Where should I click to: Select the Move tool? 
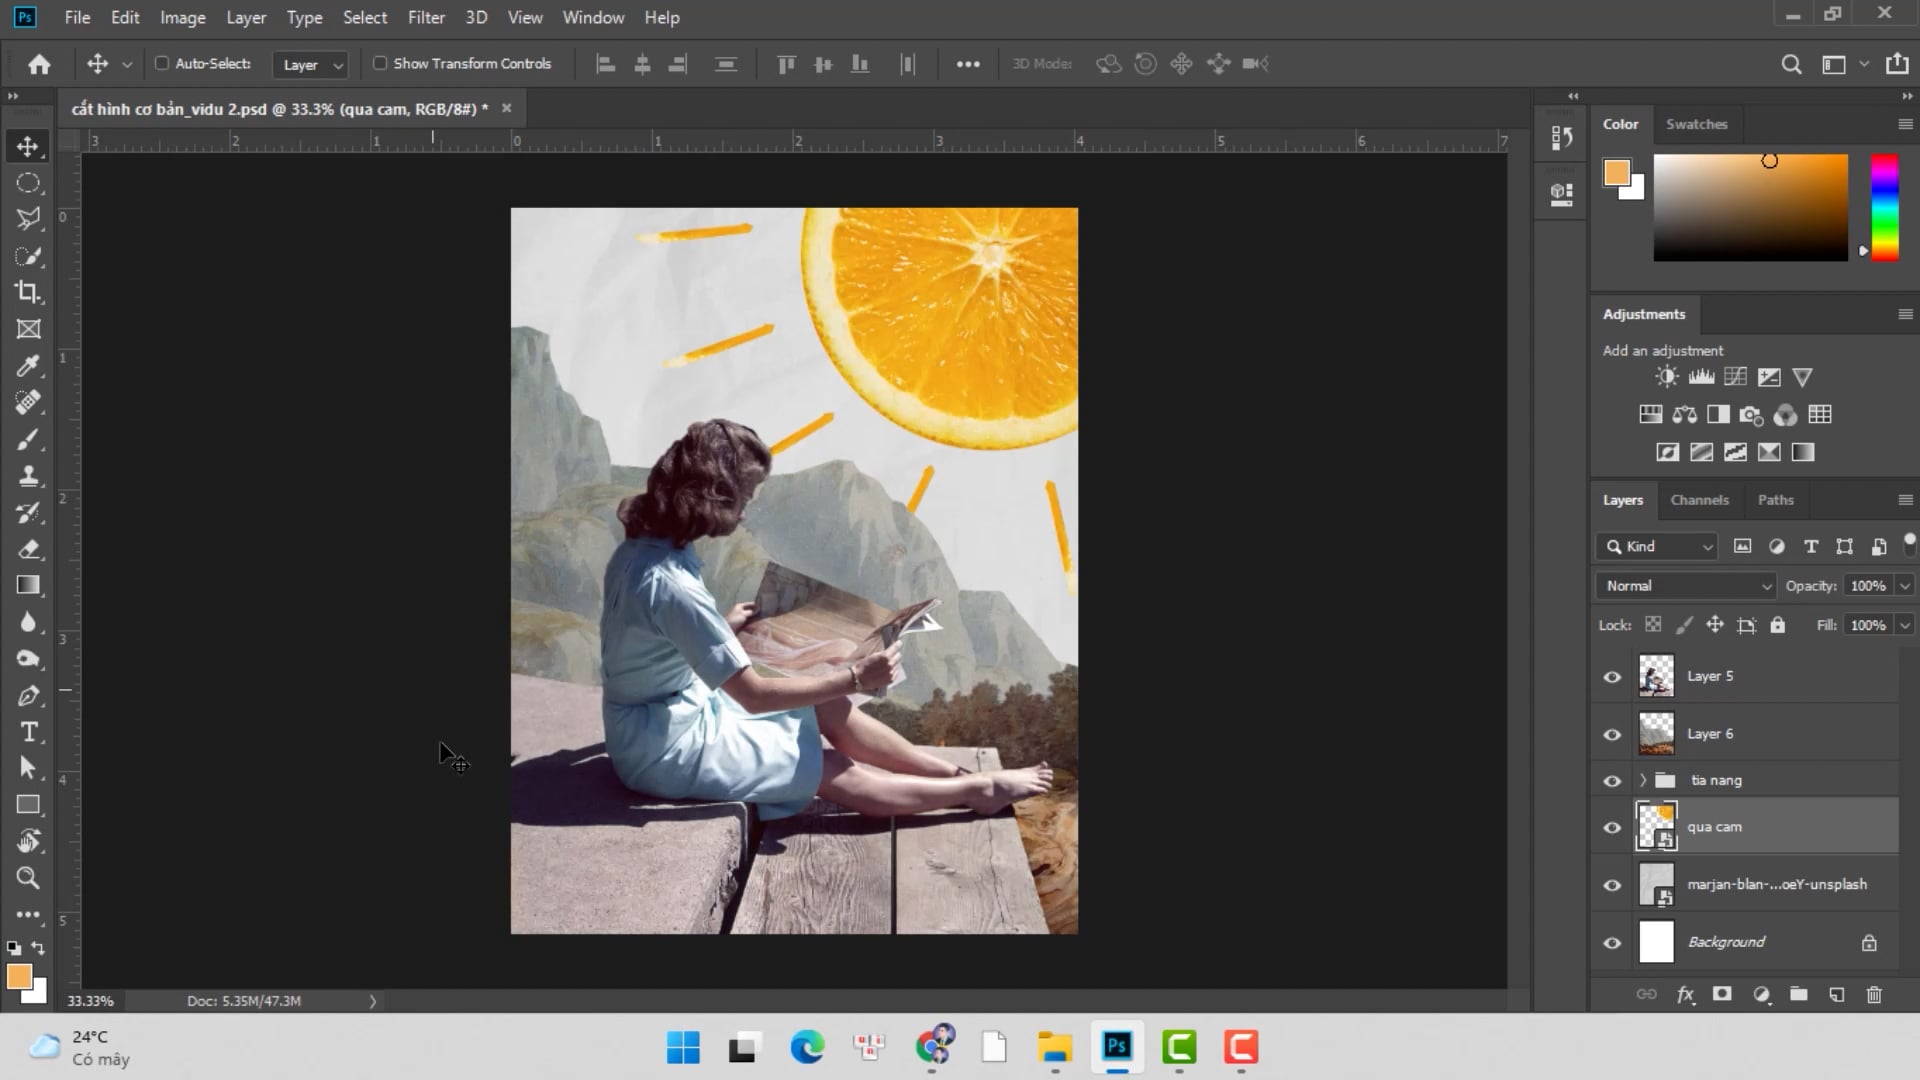(x=28, y=147)
